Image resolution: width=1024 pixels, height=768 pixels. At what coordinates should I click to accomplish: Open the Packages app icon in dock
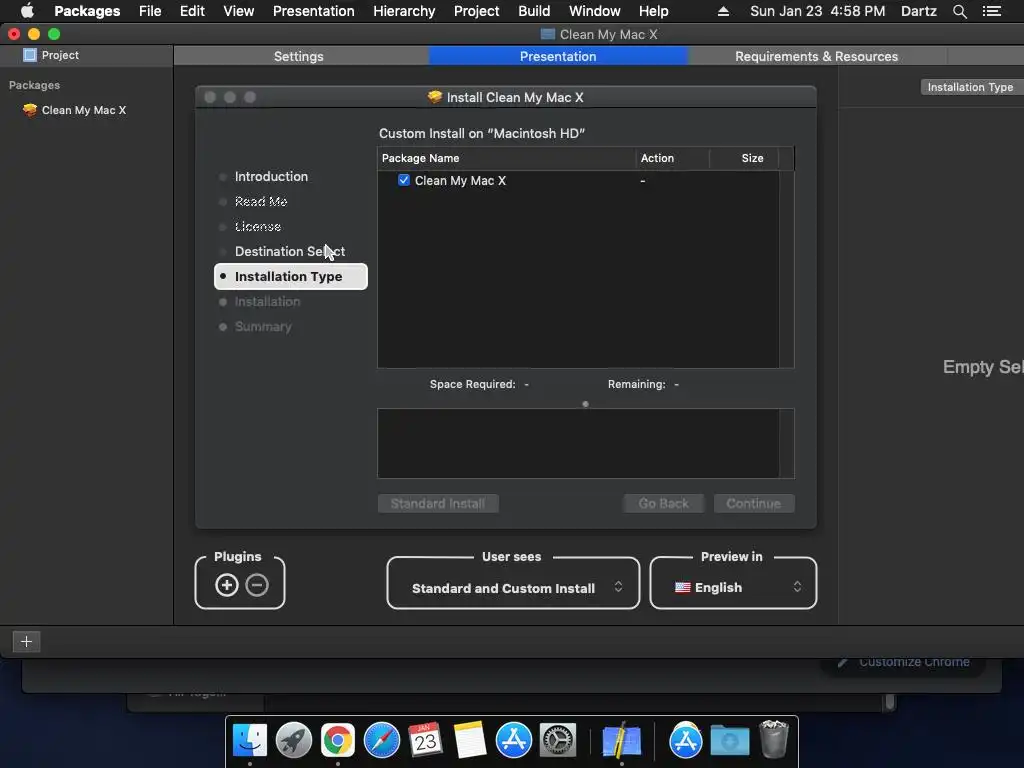[x=621, y=741]
